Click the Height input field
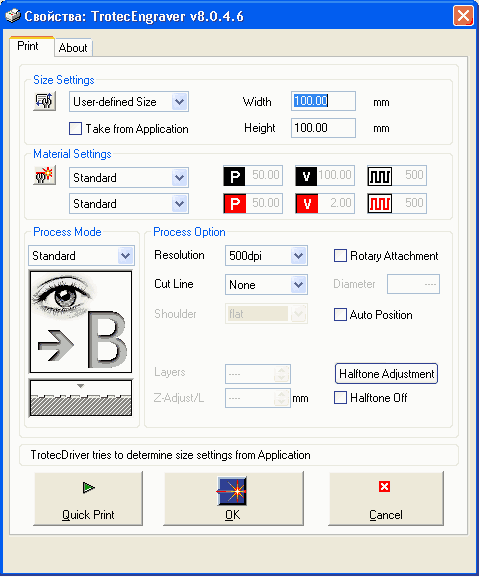 pos(323,128)
